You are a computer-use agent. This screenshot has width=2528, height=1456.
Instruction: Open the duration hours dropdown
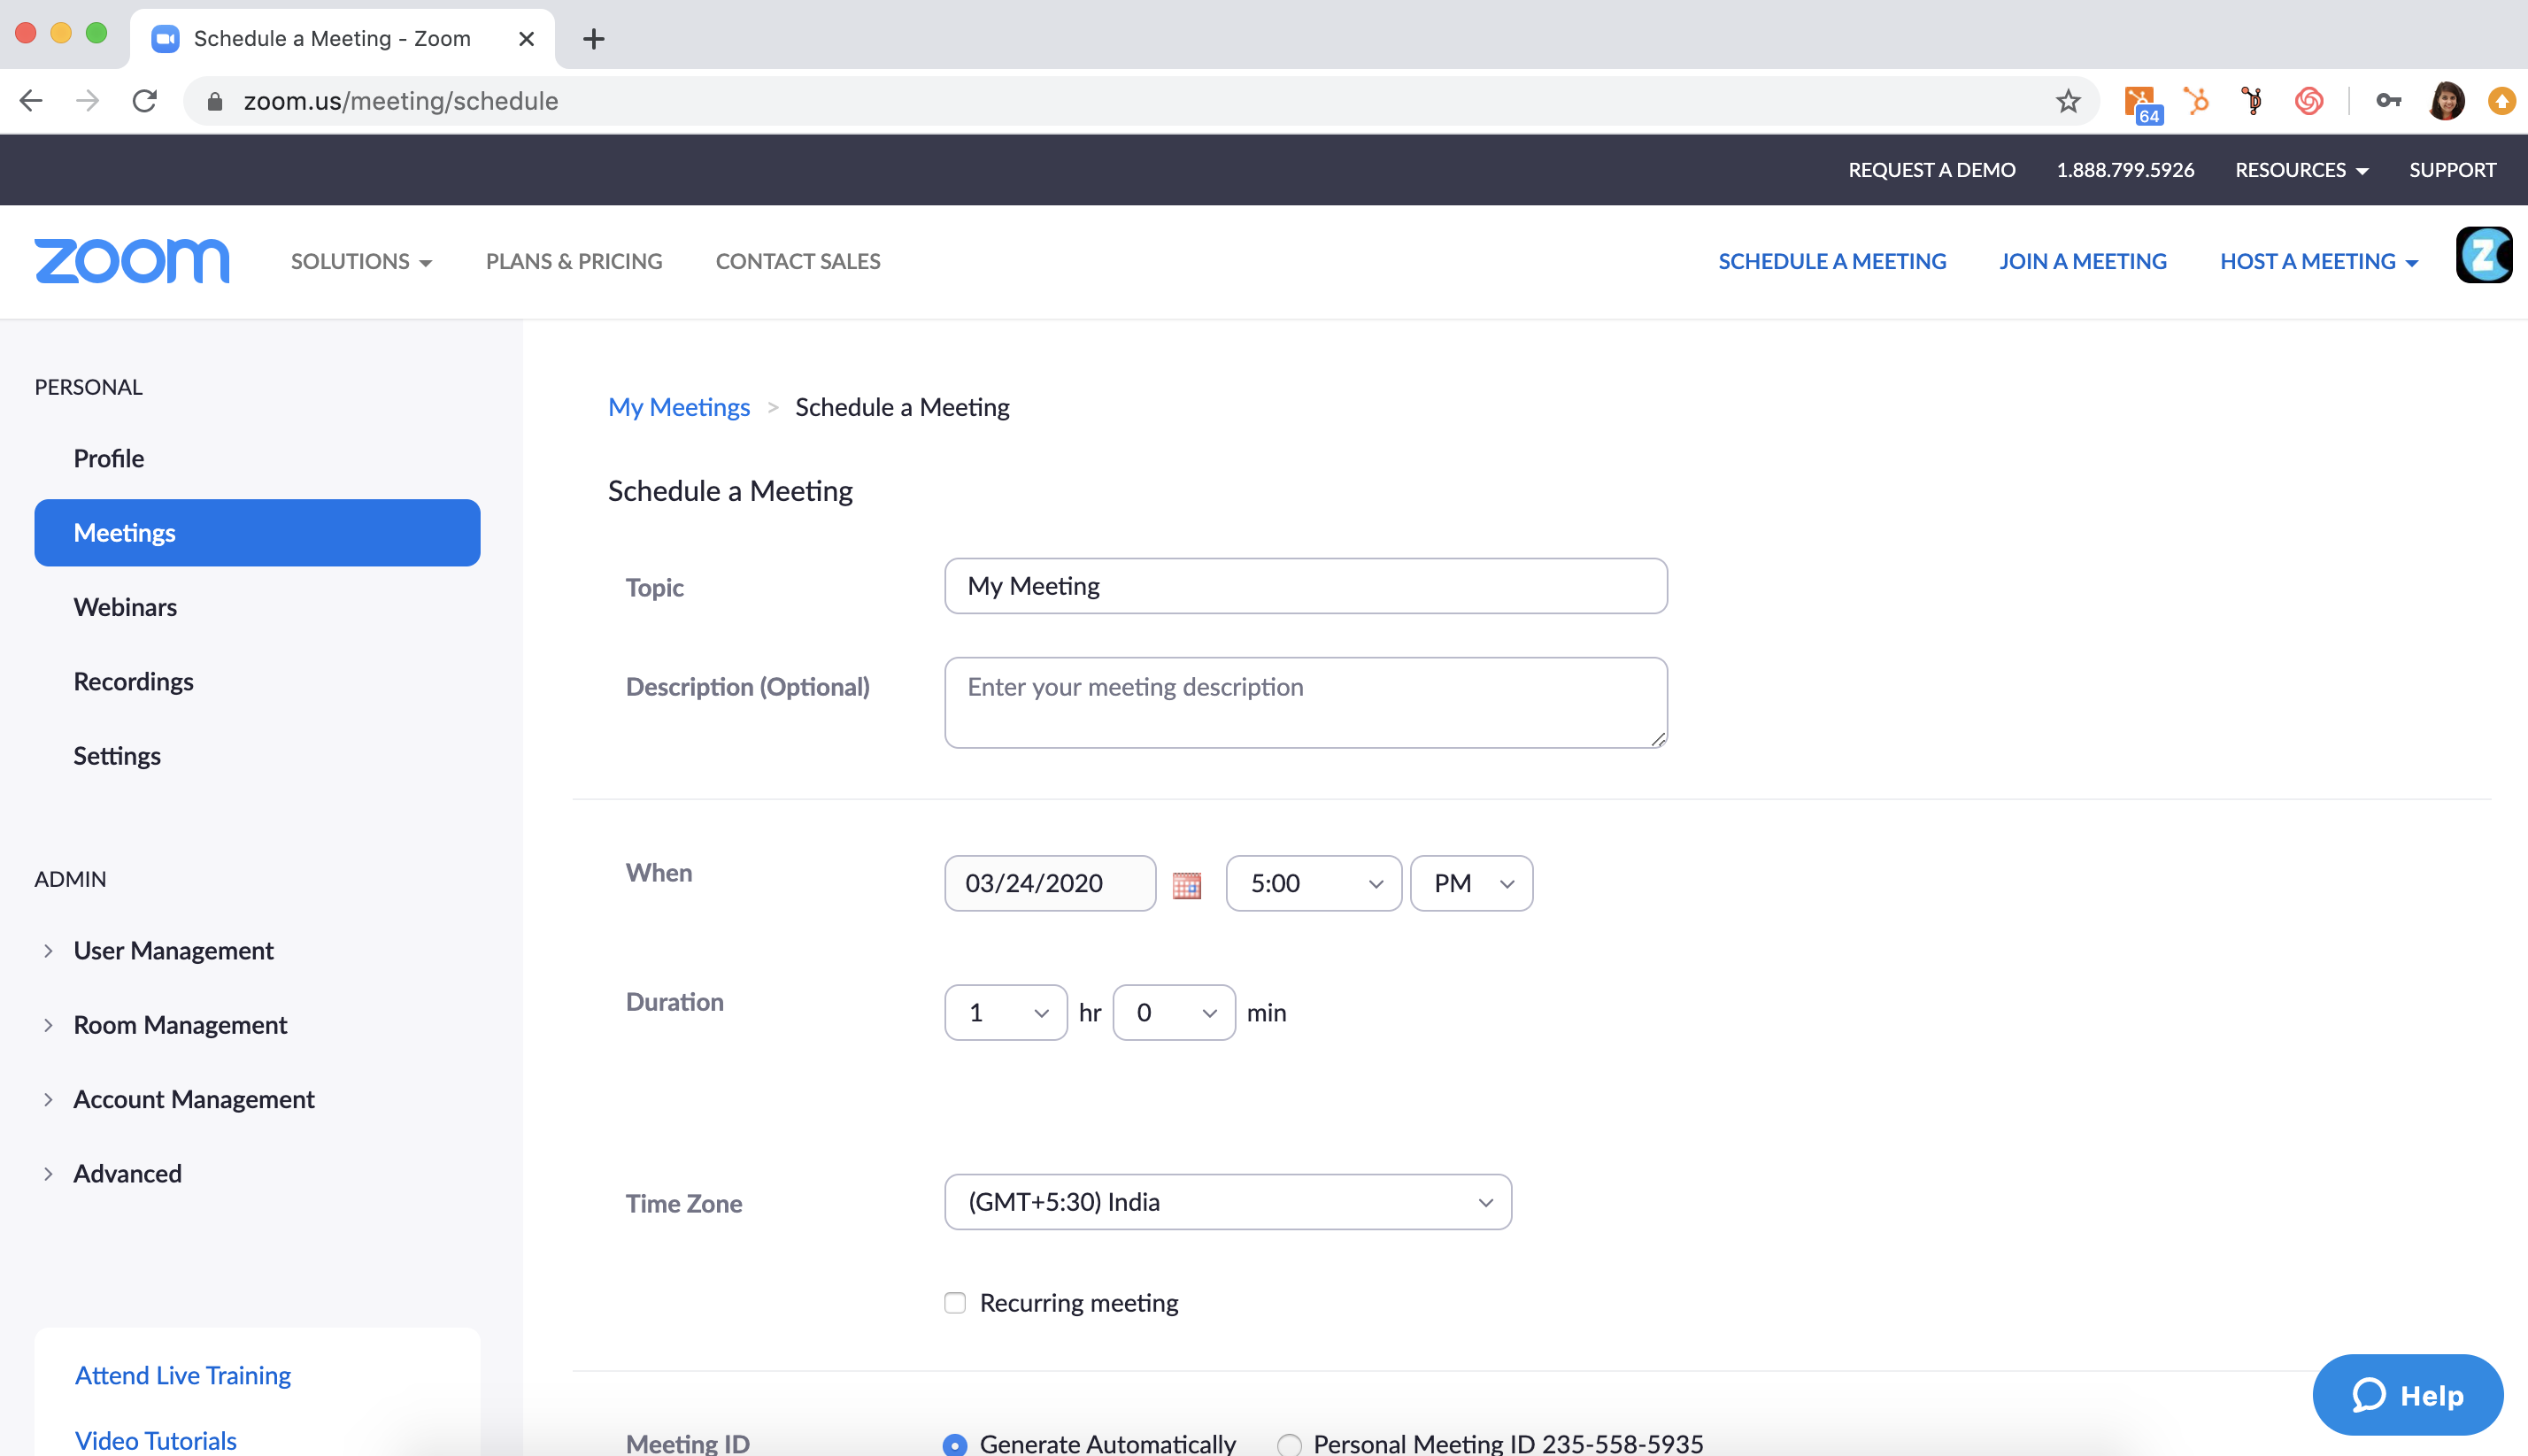pyautogui.click(x=1006, y=1012)
